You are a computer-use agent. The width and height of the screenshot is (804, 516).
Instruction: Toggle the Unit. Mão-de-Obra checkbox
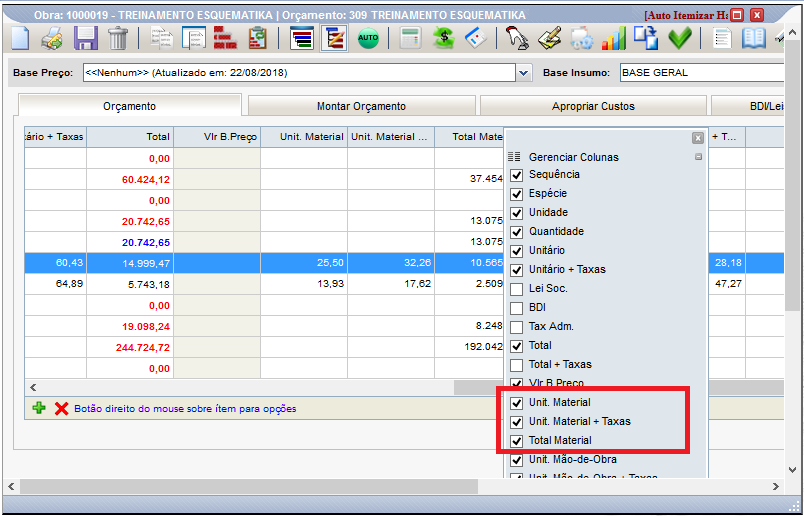(517, 460)
